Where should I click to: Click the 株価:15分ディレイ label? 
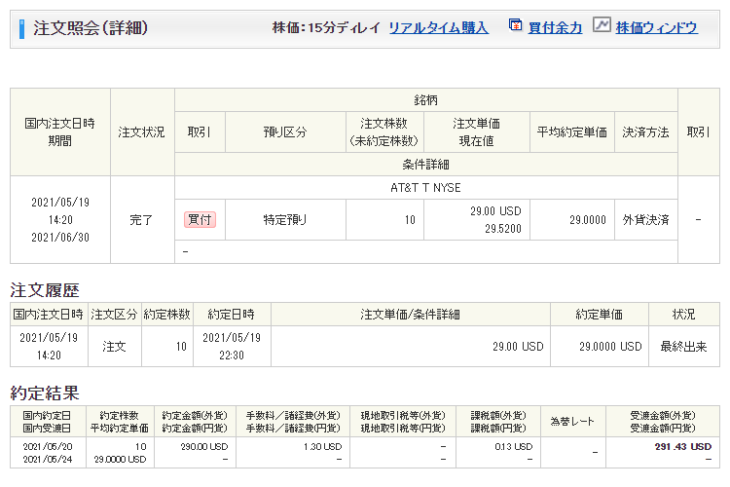click(x=326, y=28)
